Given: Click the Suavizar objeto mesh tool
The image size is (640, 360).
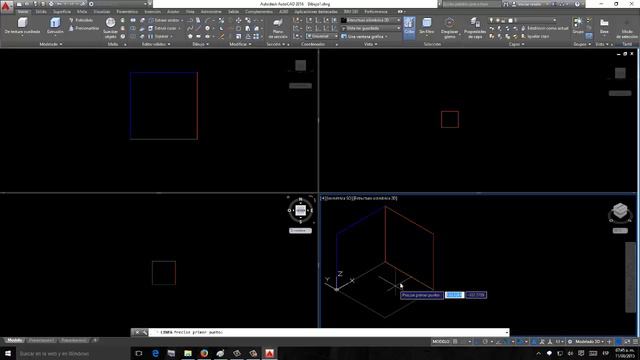Looking at the screenshot, I should click(110, 28).
